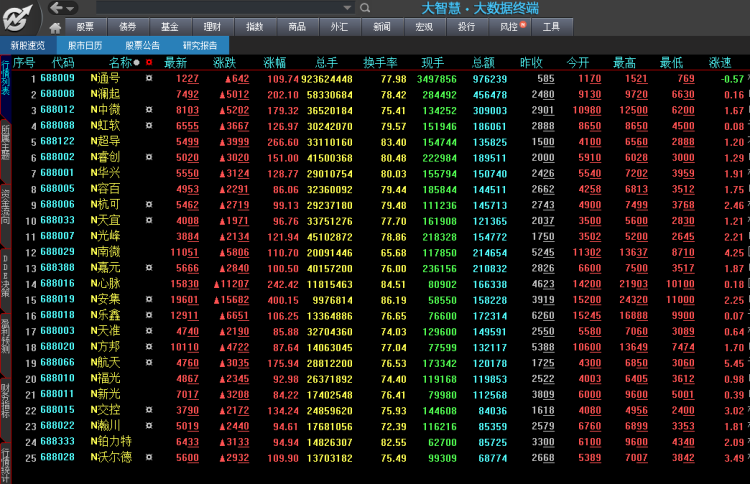Expand the search box dropdown arrow
Screen dimensions: 750x484
click(348, 8)
